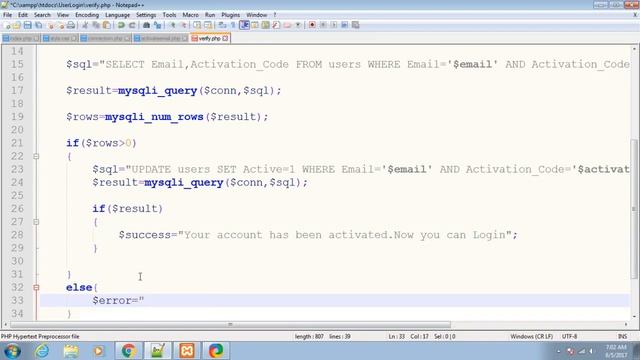
Task: Select the verify.php tab
Action: [x=209, y=38]
